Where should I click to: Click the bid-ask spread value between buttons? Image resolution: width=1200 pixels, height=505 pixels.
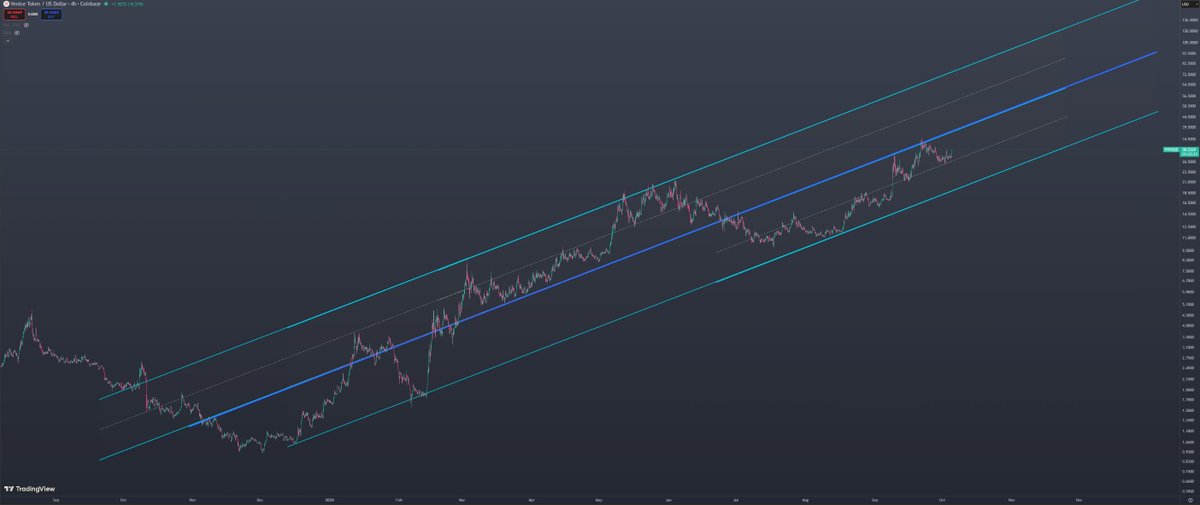33,14
